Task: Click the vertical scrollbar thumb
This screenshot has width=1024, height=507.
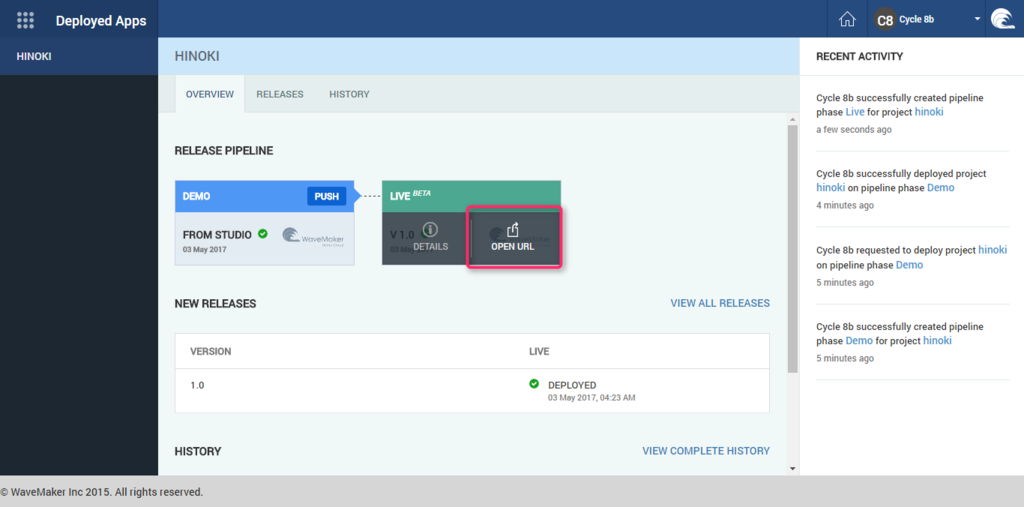Action: pyautogui.click(x=793, y=249)
